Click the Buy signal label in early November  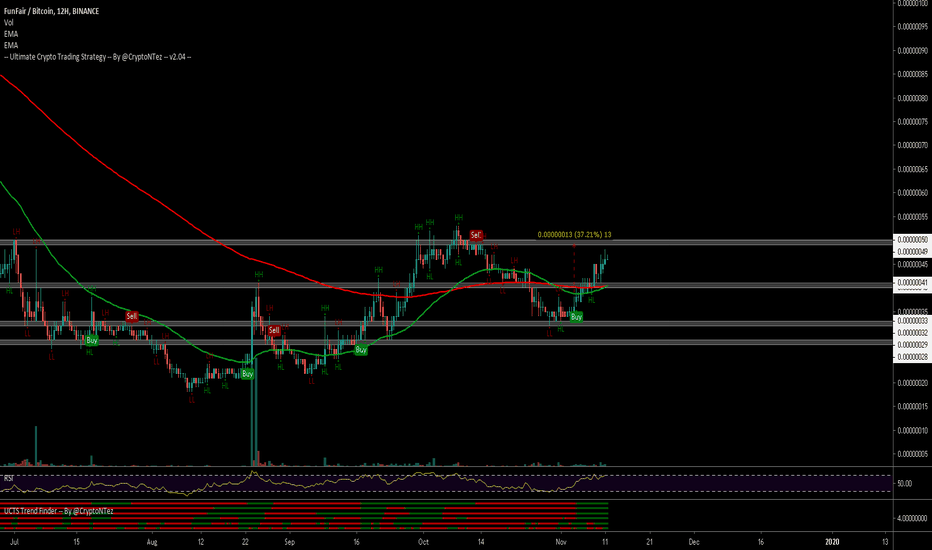(576, 318)
